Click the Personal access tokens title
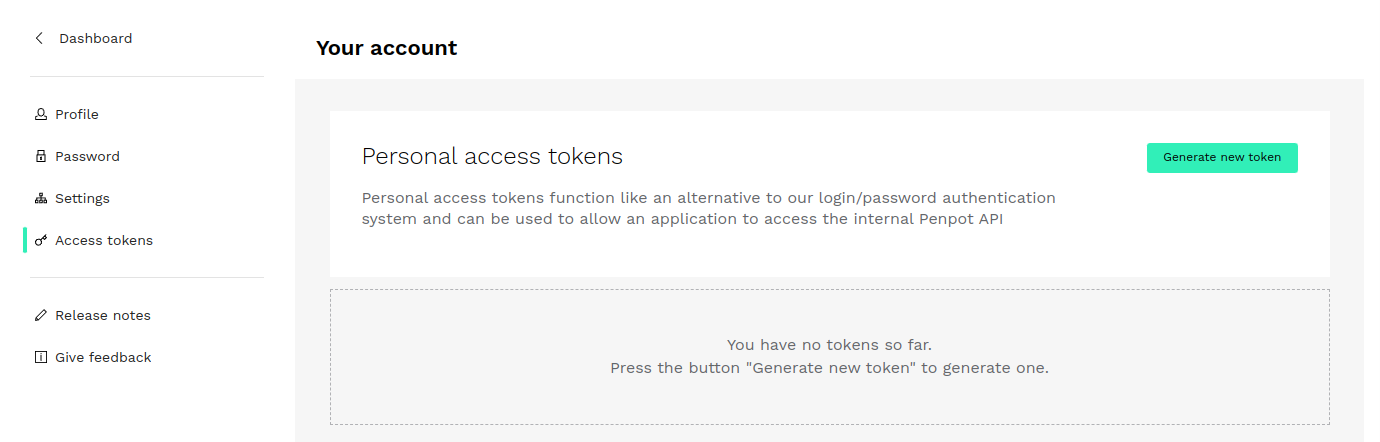 492,156
